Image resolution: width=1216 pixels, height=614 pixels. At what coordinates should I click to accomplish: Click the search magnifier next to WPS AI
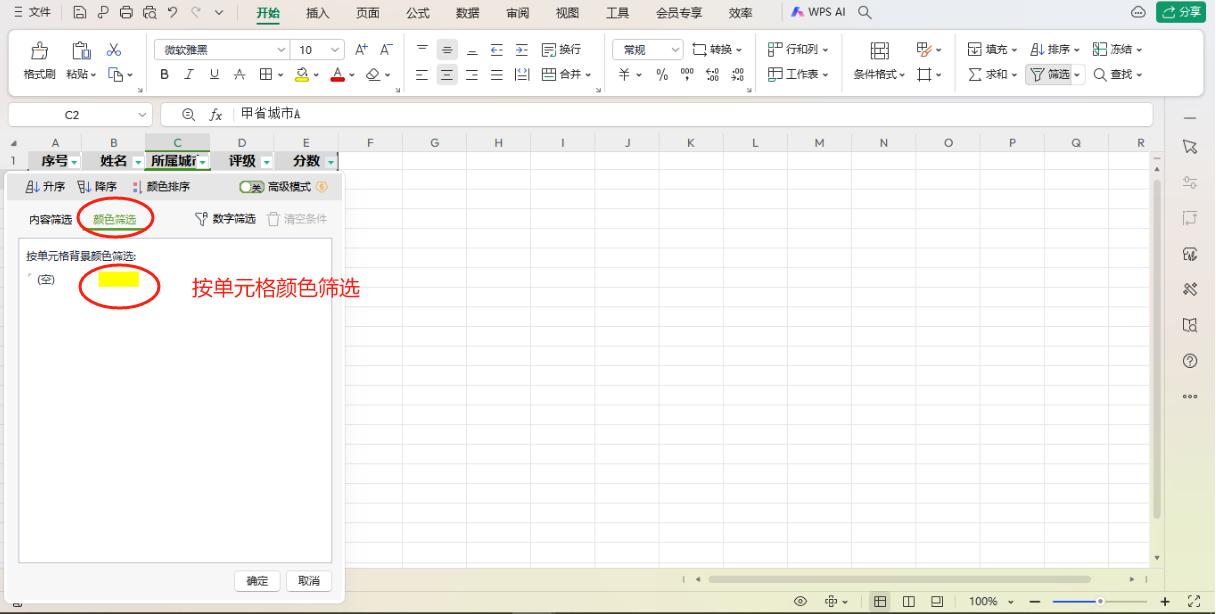click(x=864, y=13)
